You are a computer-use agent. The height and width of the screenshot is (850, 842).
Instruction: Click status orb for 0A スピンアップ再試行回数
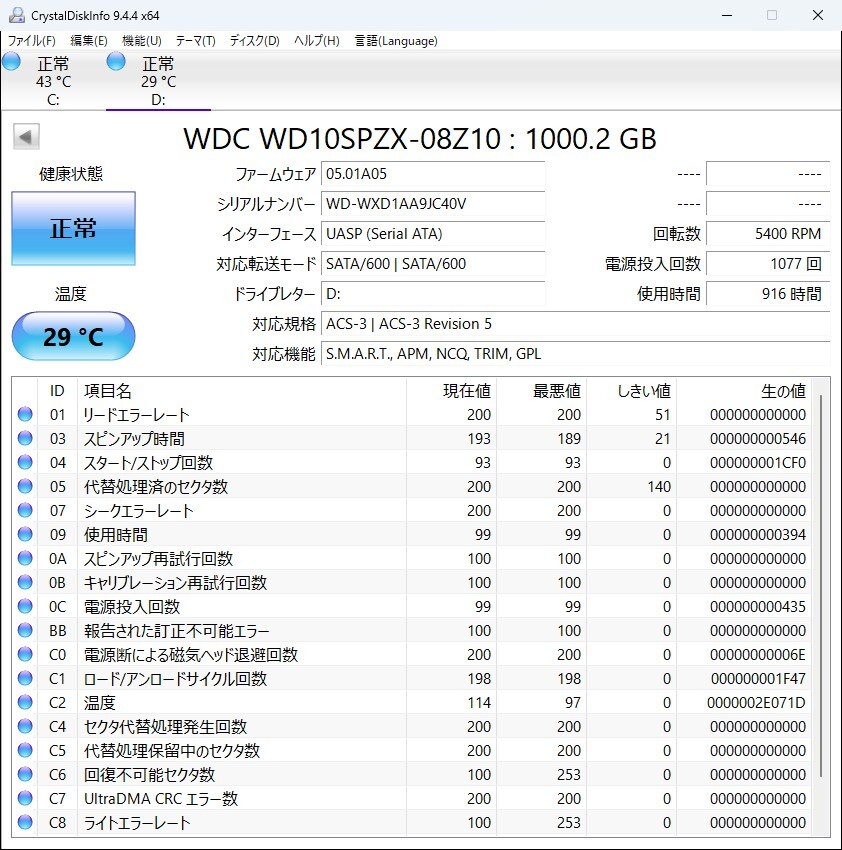point(25,558)
